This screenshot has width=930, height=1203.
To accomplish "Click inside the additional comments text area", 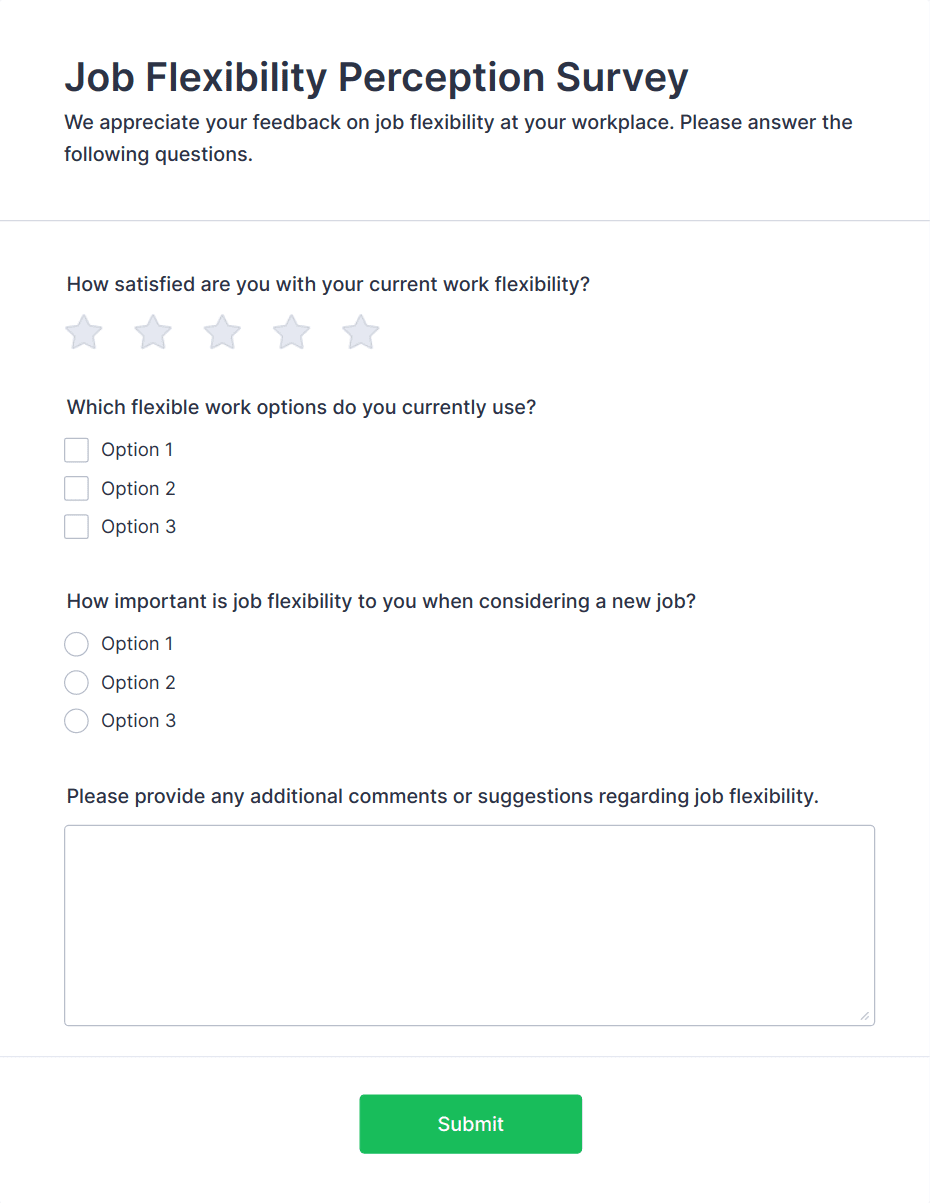I will click(x=469, y=920).
